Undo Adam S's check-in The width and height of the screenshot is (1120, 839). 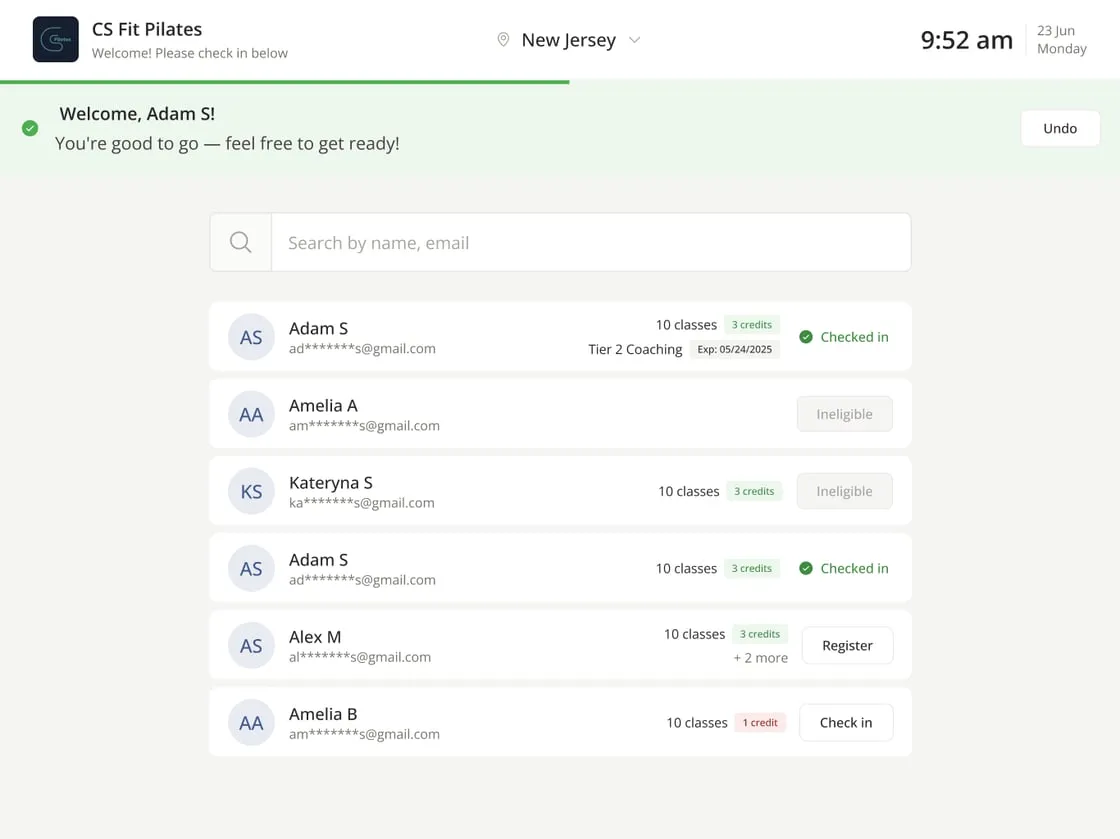pyautogui.click(x=1060, y=129)
